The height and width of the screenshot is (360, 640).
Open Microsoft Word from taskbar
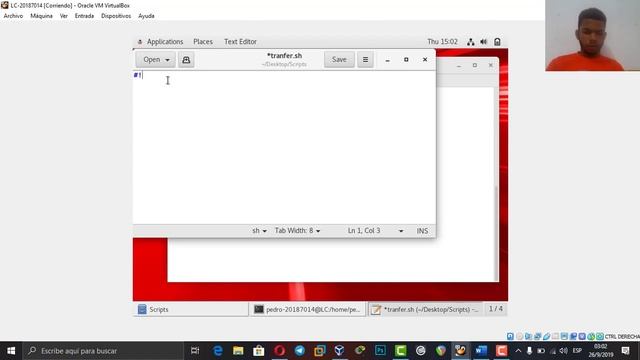pyautogui.click(x=481, y=351)
